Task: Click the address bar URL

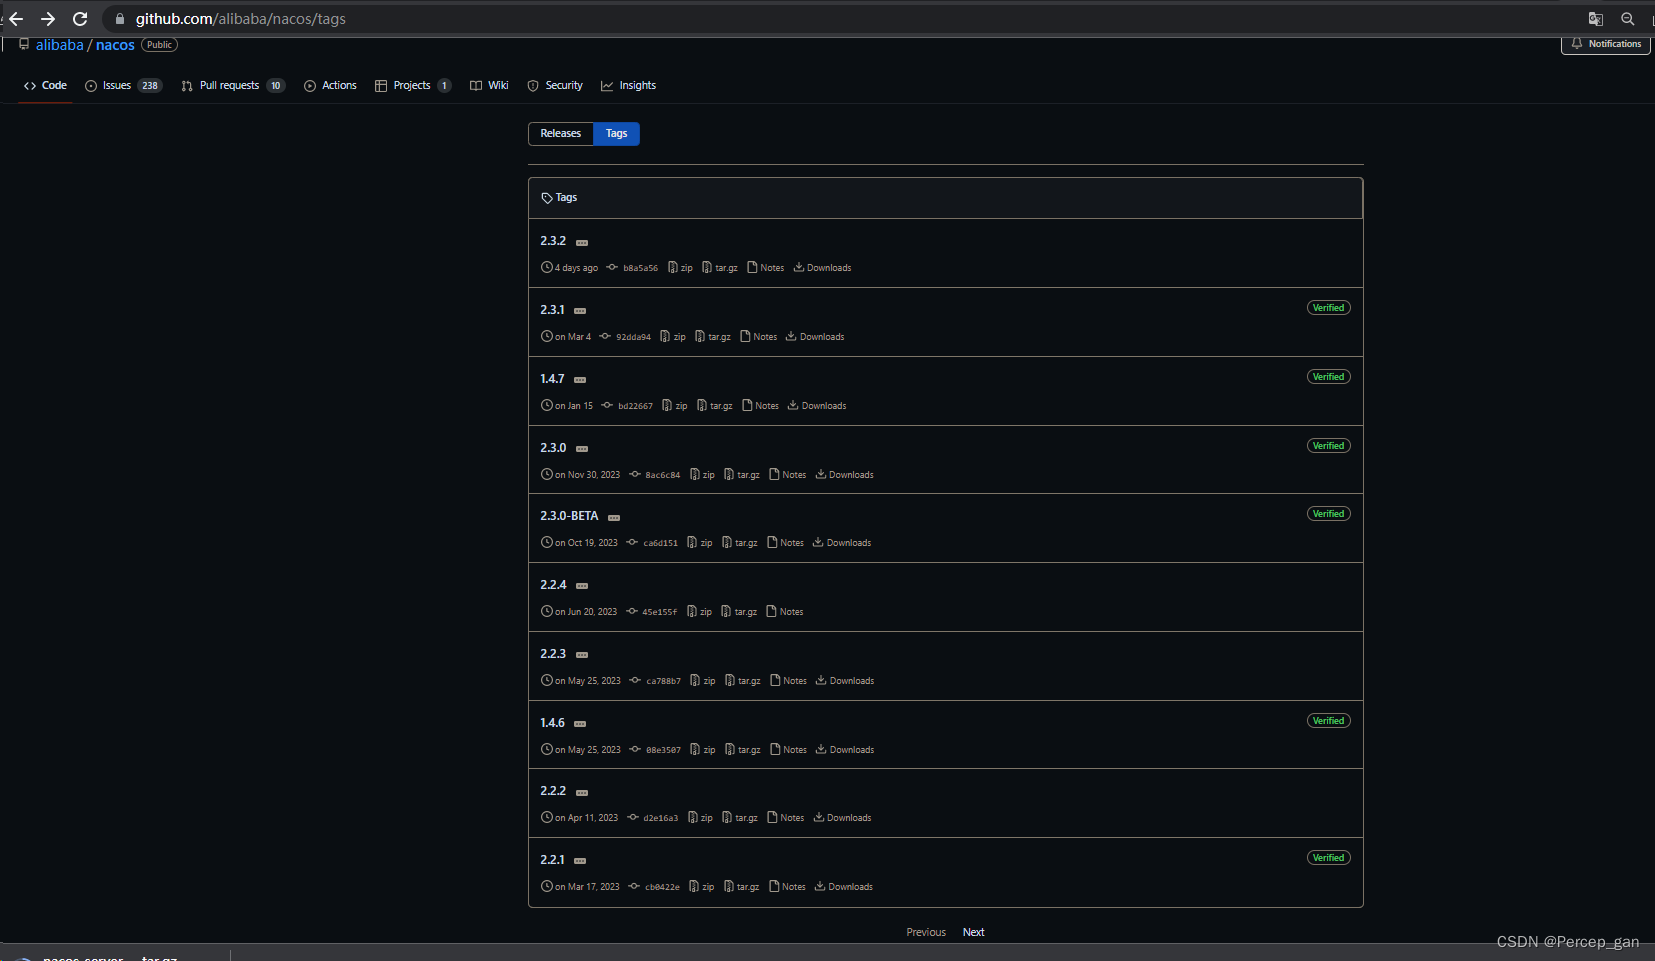Action: click(x=240, y=19)
